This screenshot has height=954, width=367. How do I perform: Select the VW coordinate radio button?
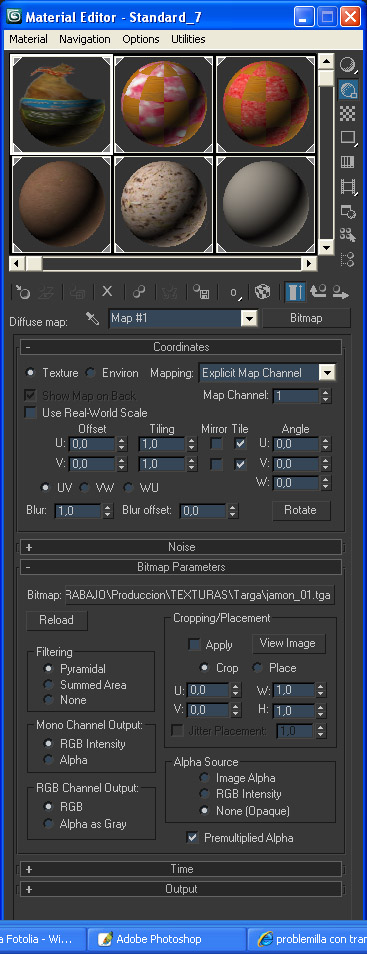pyautogui.click(x=85, y=487)
